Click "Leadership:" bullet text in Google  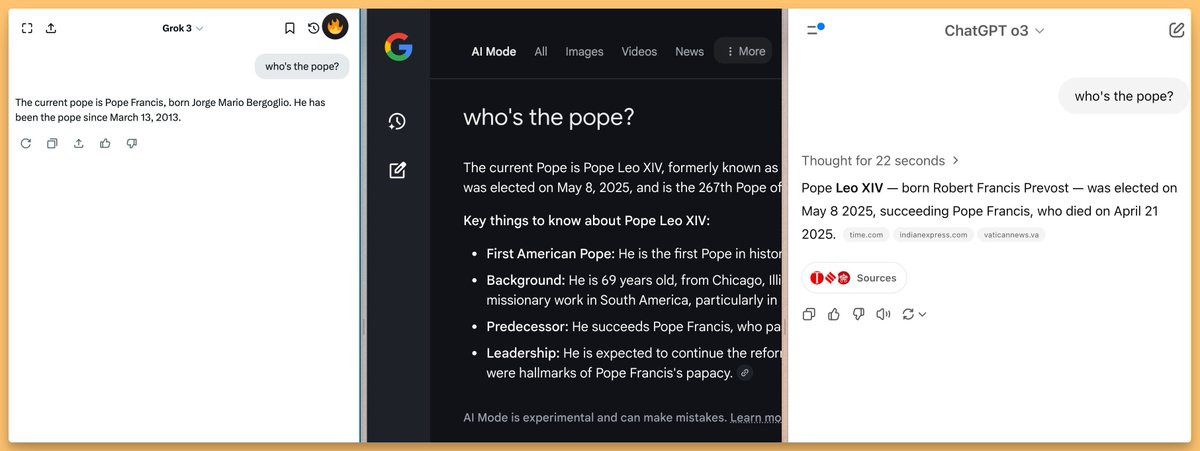(x=523, y=353)
